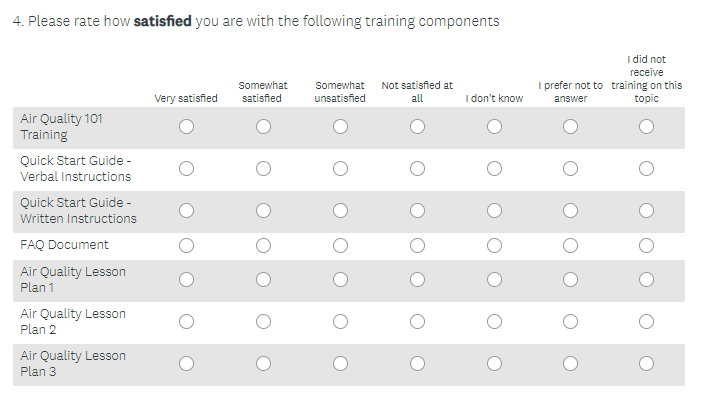Rate Air Quality Lesson Plan 2 Very satisfied
The height and width of the screenshot is (403, 701).
coord(186,322)
